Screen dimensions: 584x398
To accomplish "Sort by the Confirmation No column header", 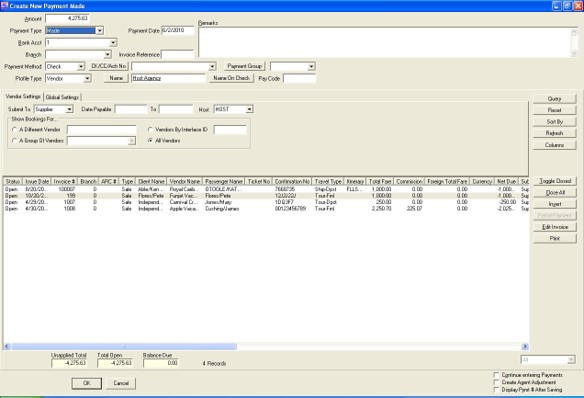I will tap(292, 181).
